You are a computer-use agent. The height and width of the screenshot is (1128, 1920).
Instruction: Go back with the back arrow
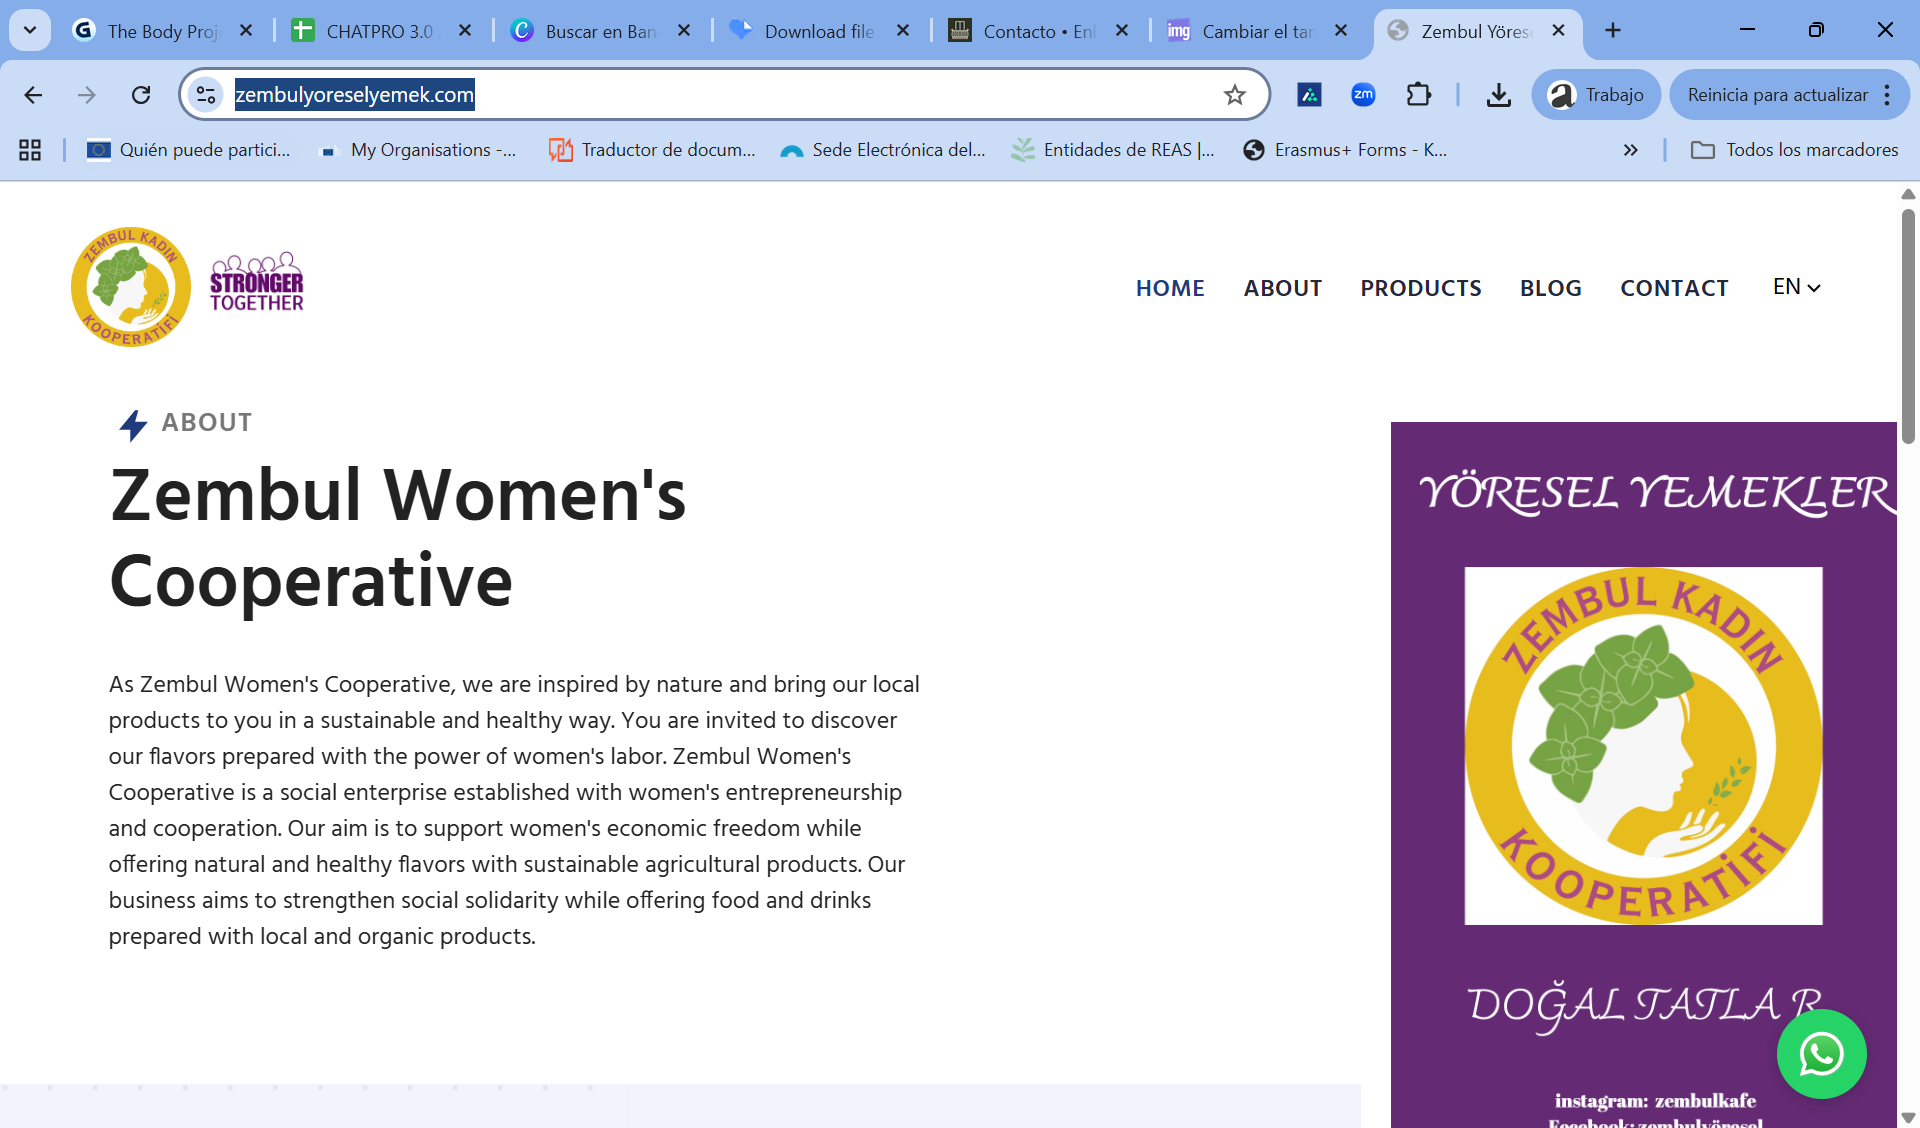coord(33,95)
